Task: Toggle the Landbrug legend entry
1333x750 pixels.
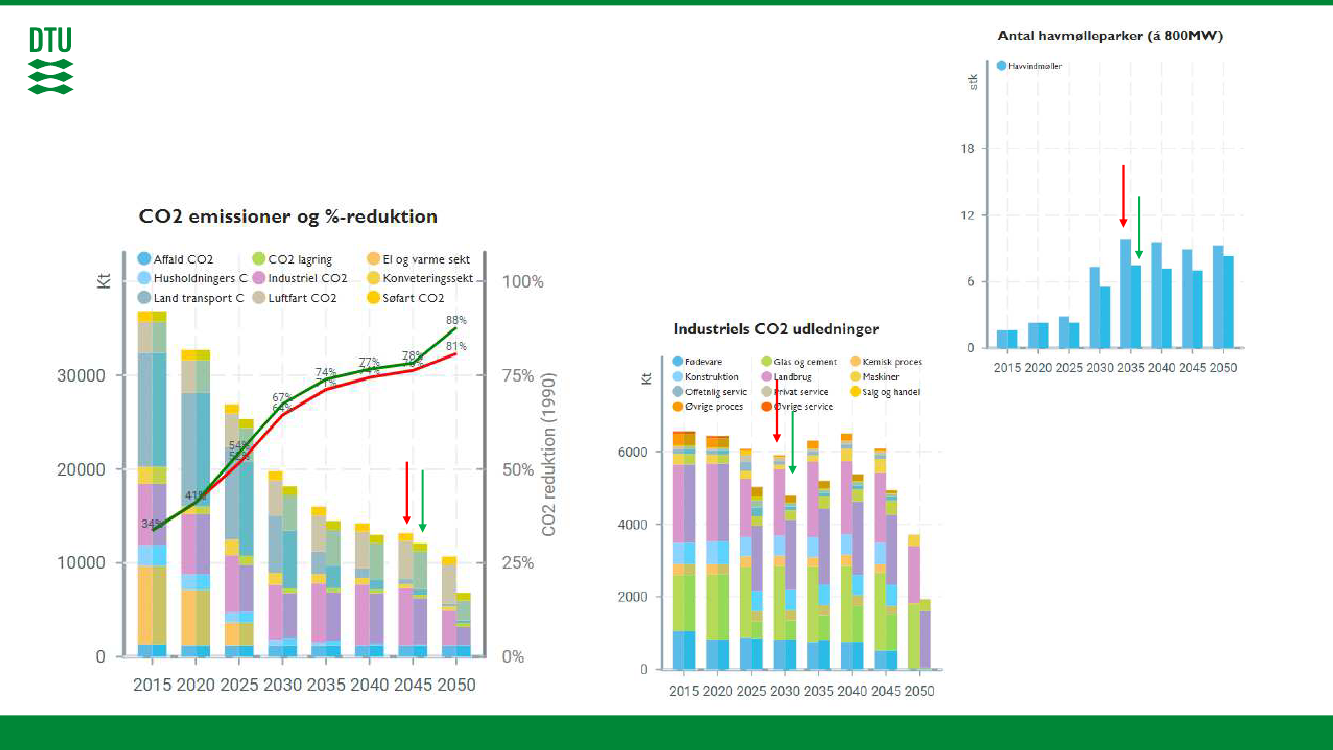Action: pyautogui.click(x=787, y=377)
